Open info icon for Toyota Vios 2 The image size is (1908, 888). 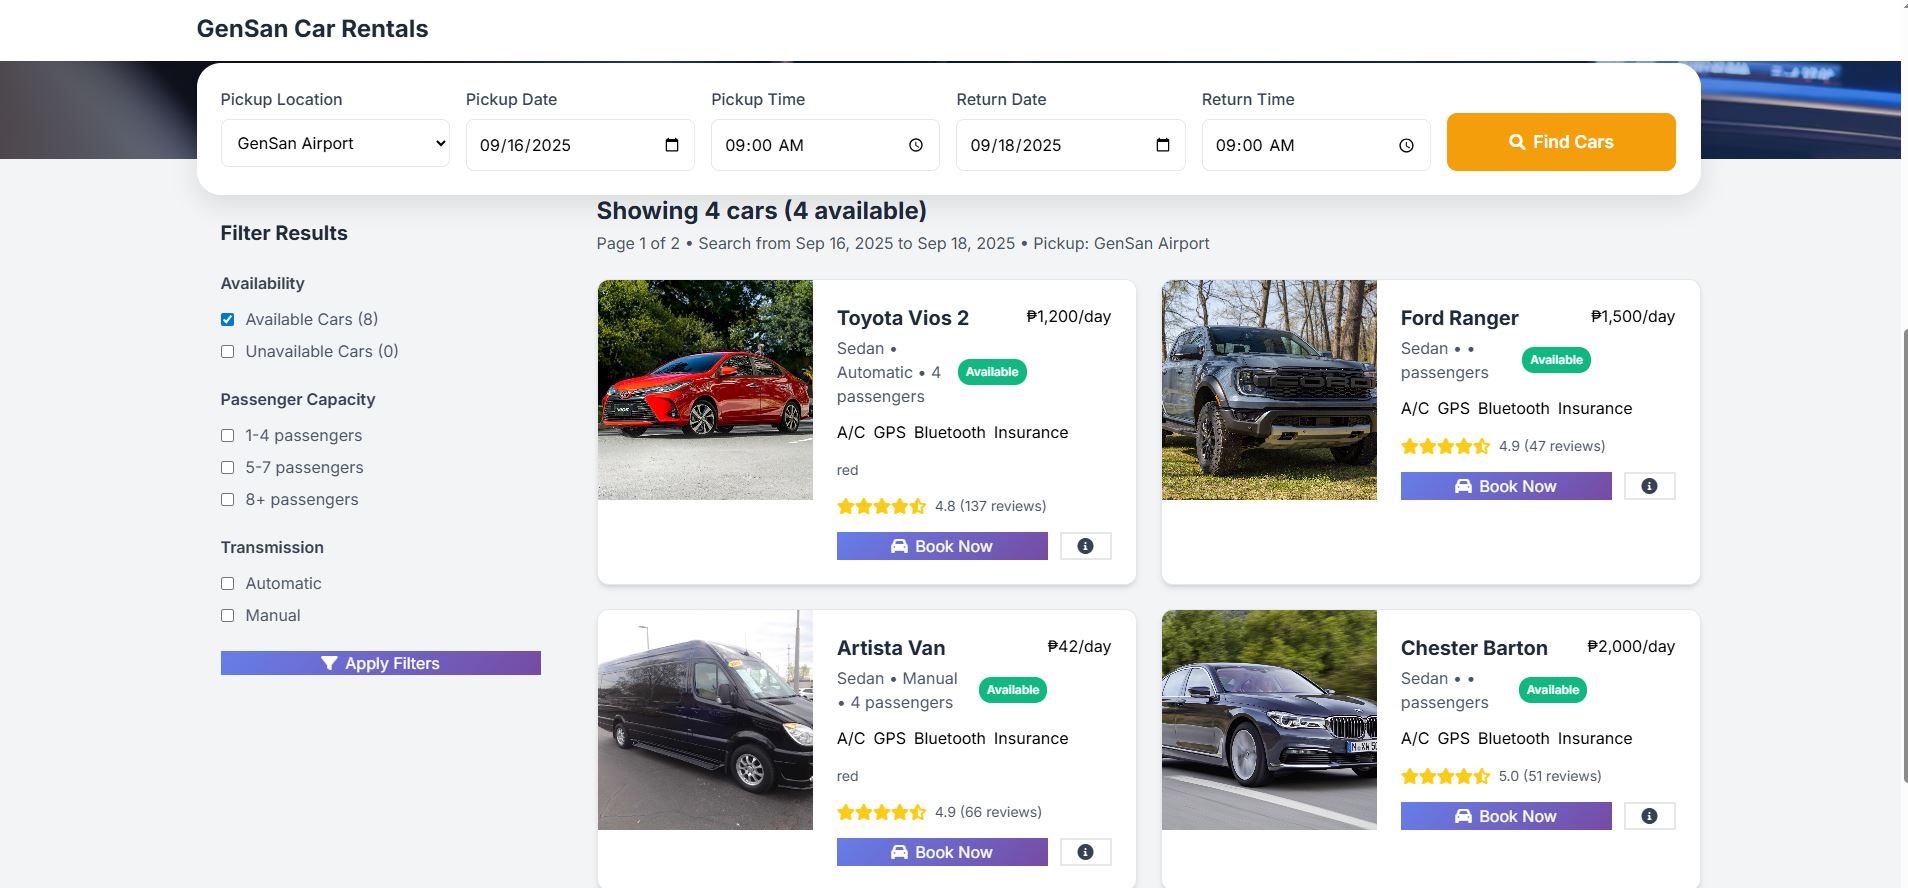(x=1085, y=546)
